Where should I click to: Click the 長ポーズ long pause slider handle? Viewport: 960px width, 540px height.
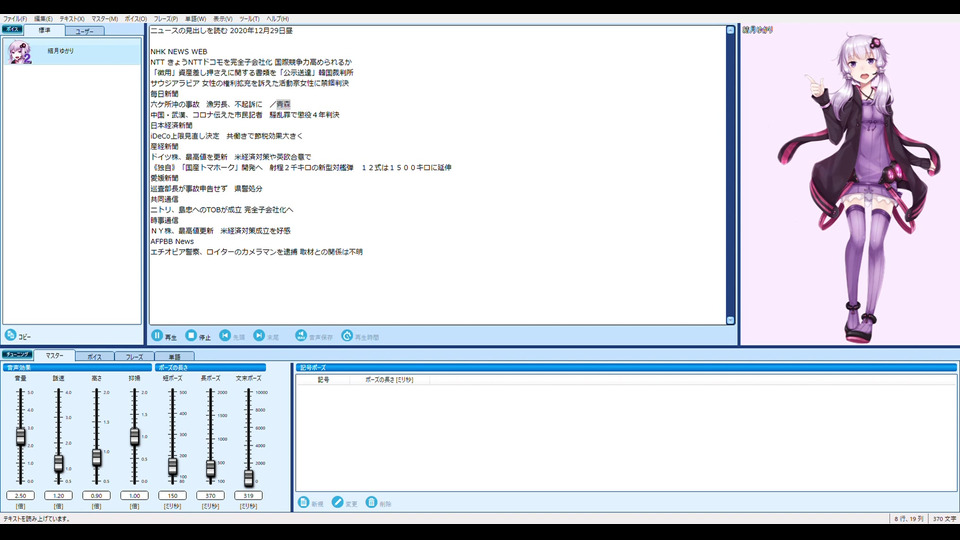click(211, 468)
